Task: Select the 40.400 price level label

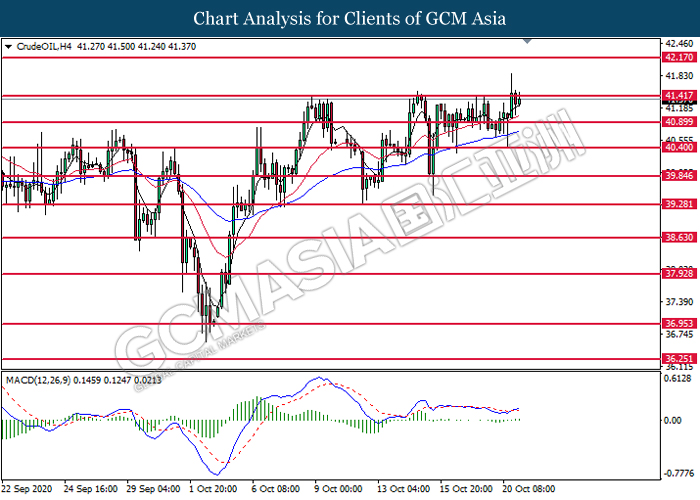Action: [x=679, y=147]
